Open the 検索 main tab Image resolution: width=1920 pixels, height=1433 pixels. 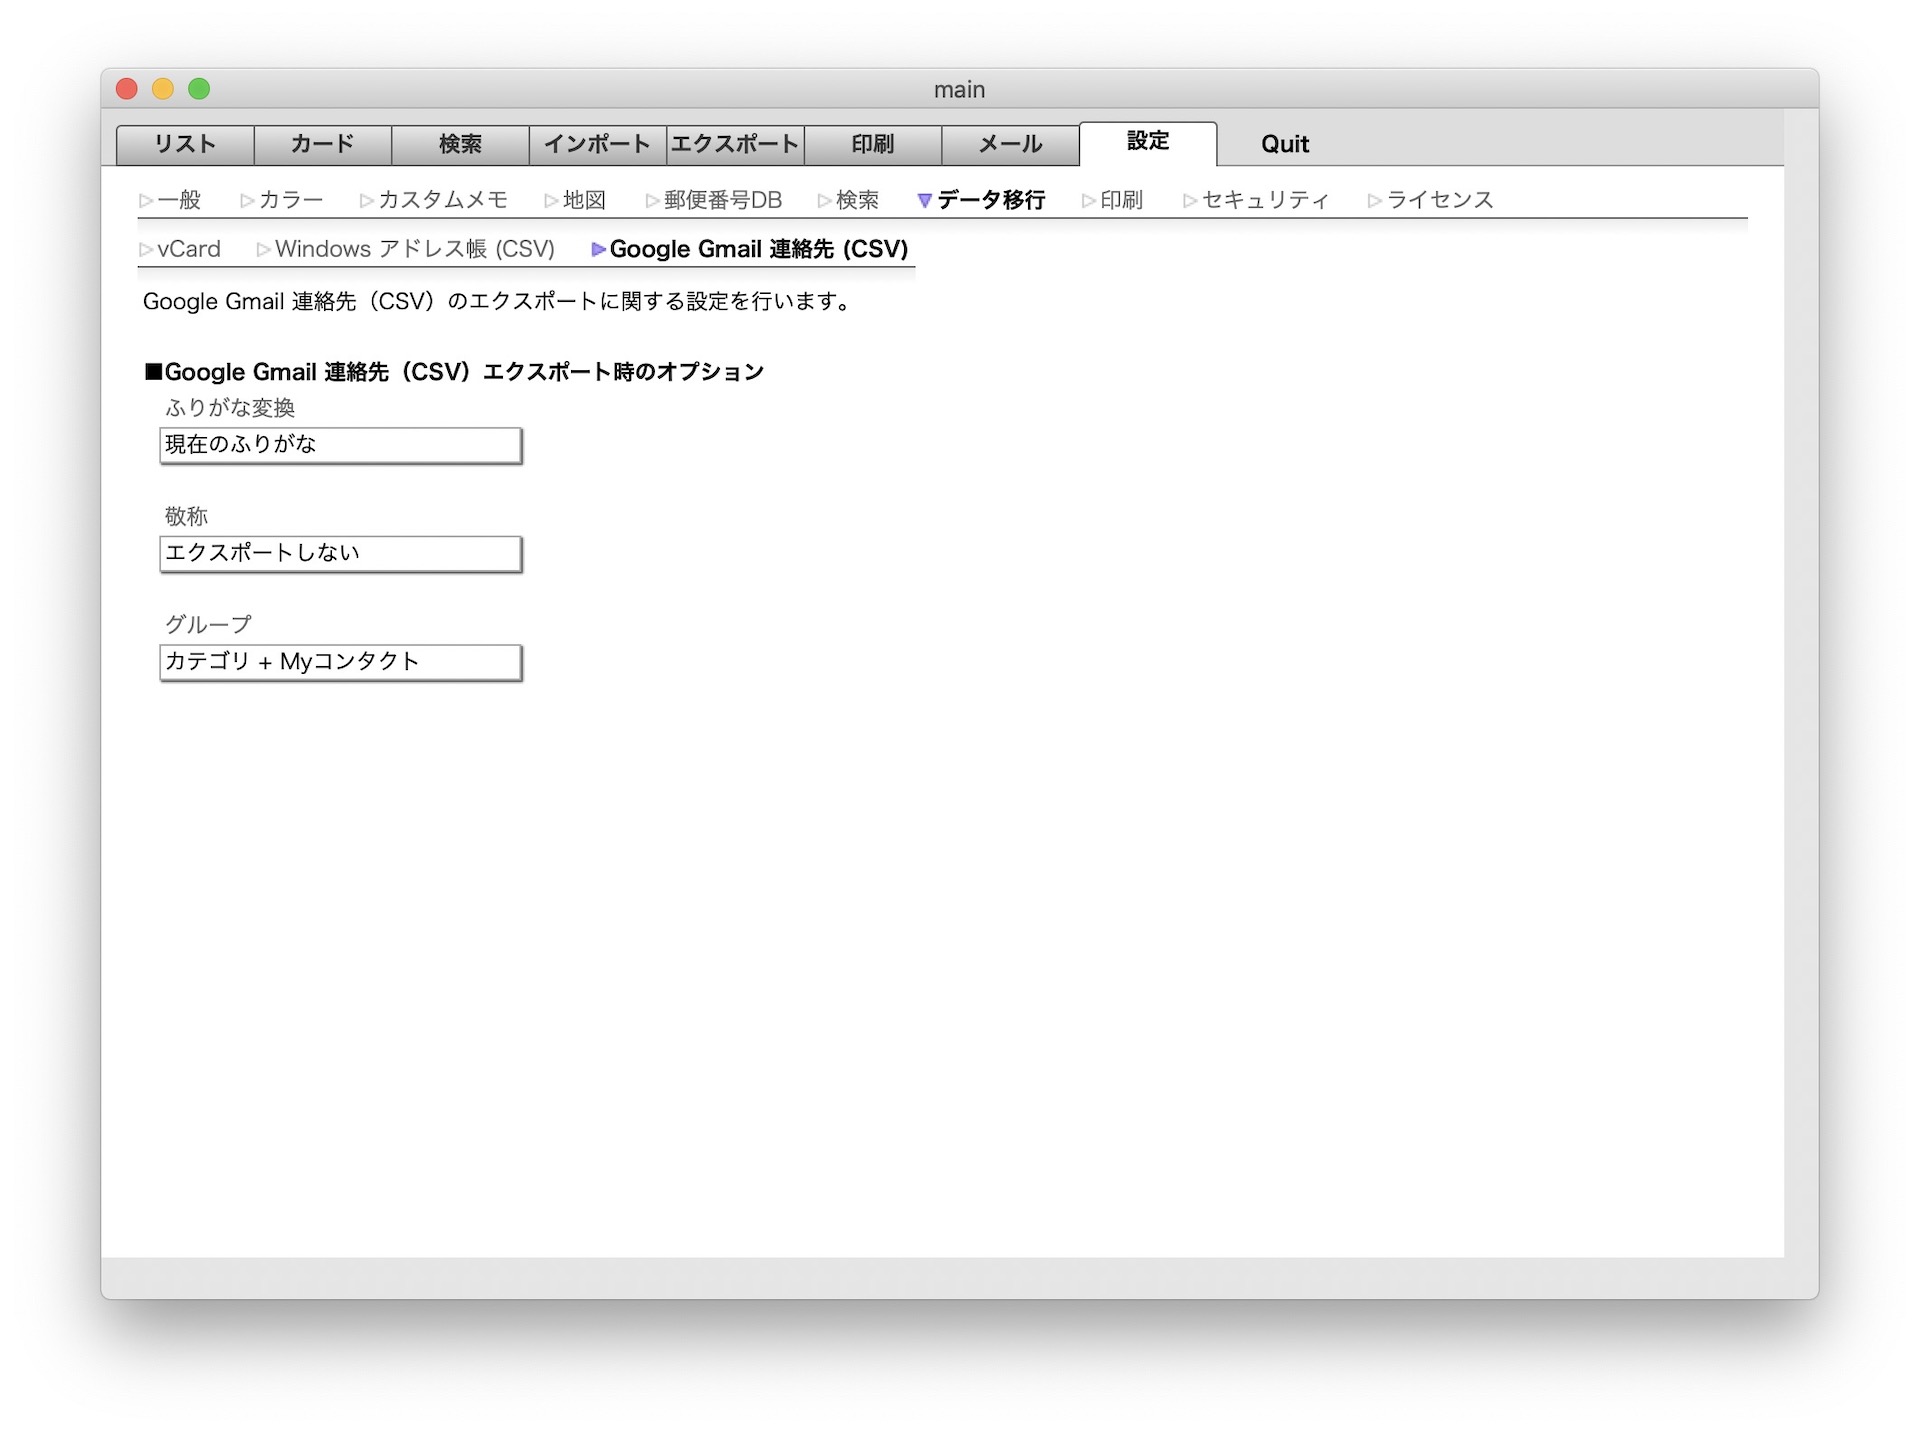[x=460, y=144]
